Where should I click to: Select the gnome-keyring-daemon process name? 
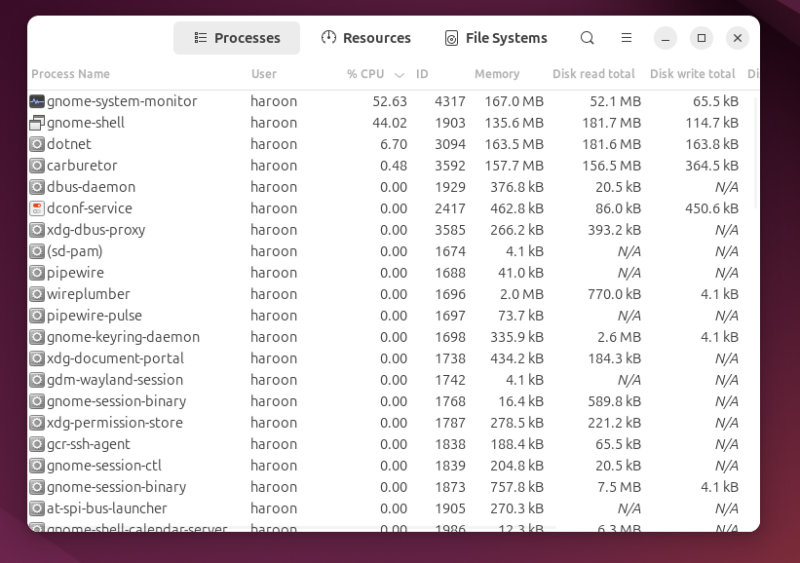123,337
